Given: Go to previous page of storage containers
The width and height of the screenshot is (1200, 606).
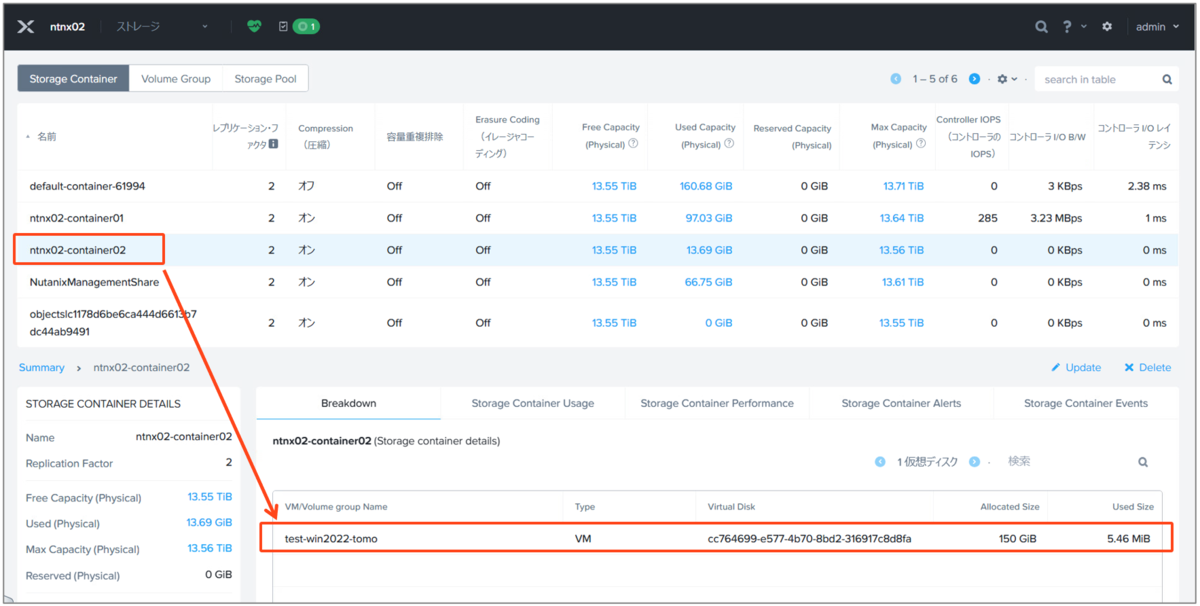Looking at the screenshot, I should [x=896, y=79].
